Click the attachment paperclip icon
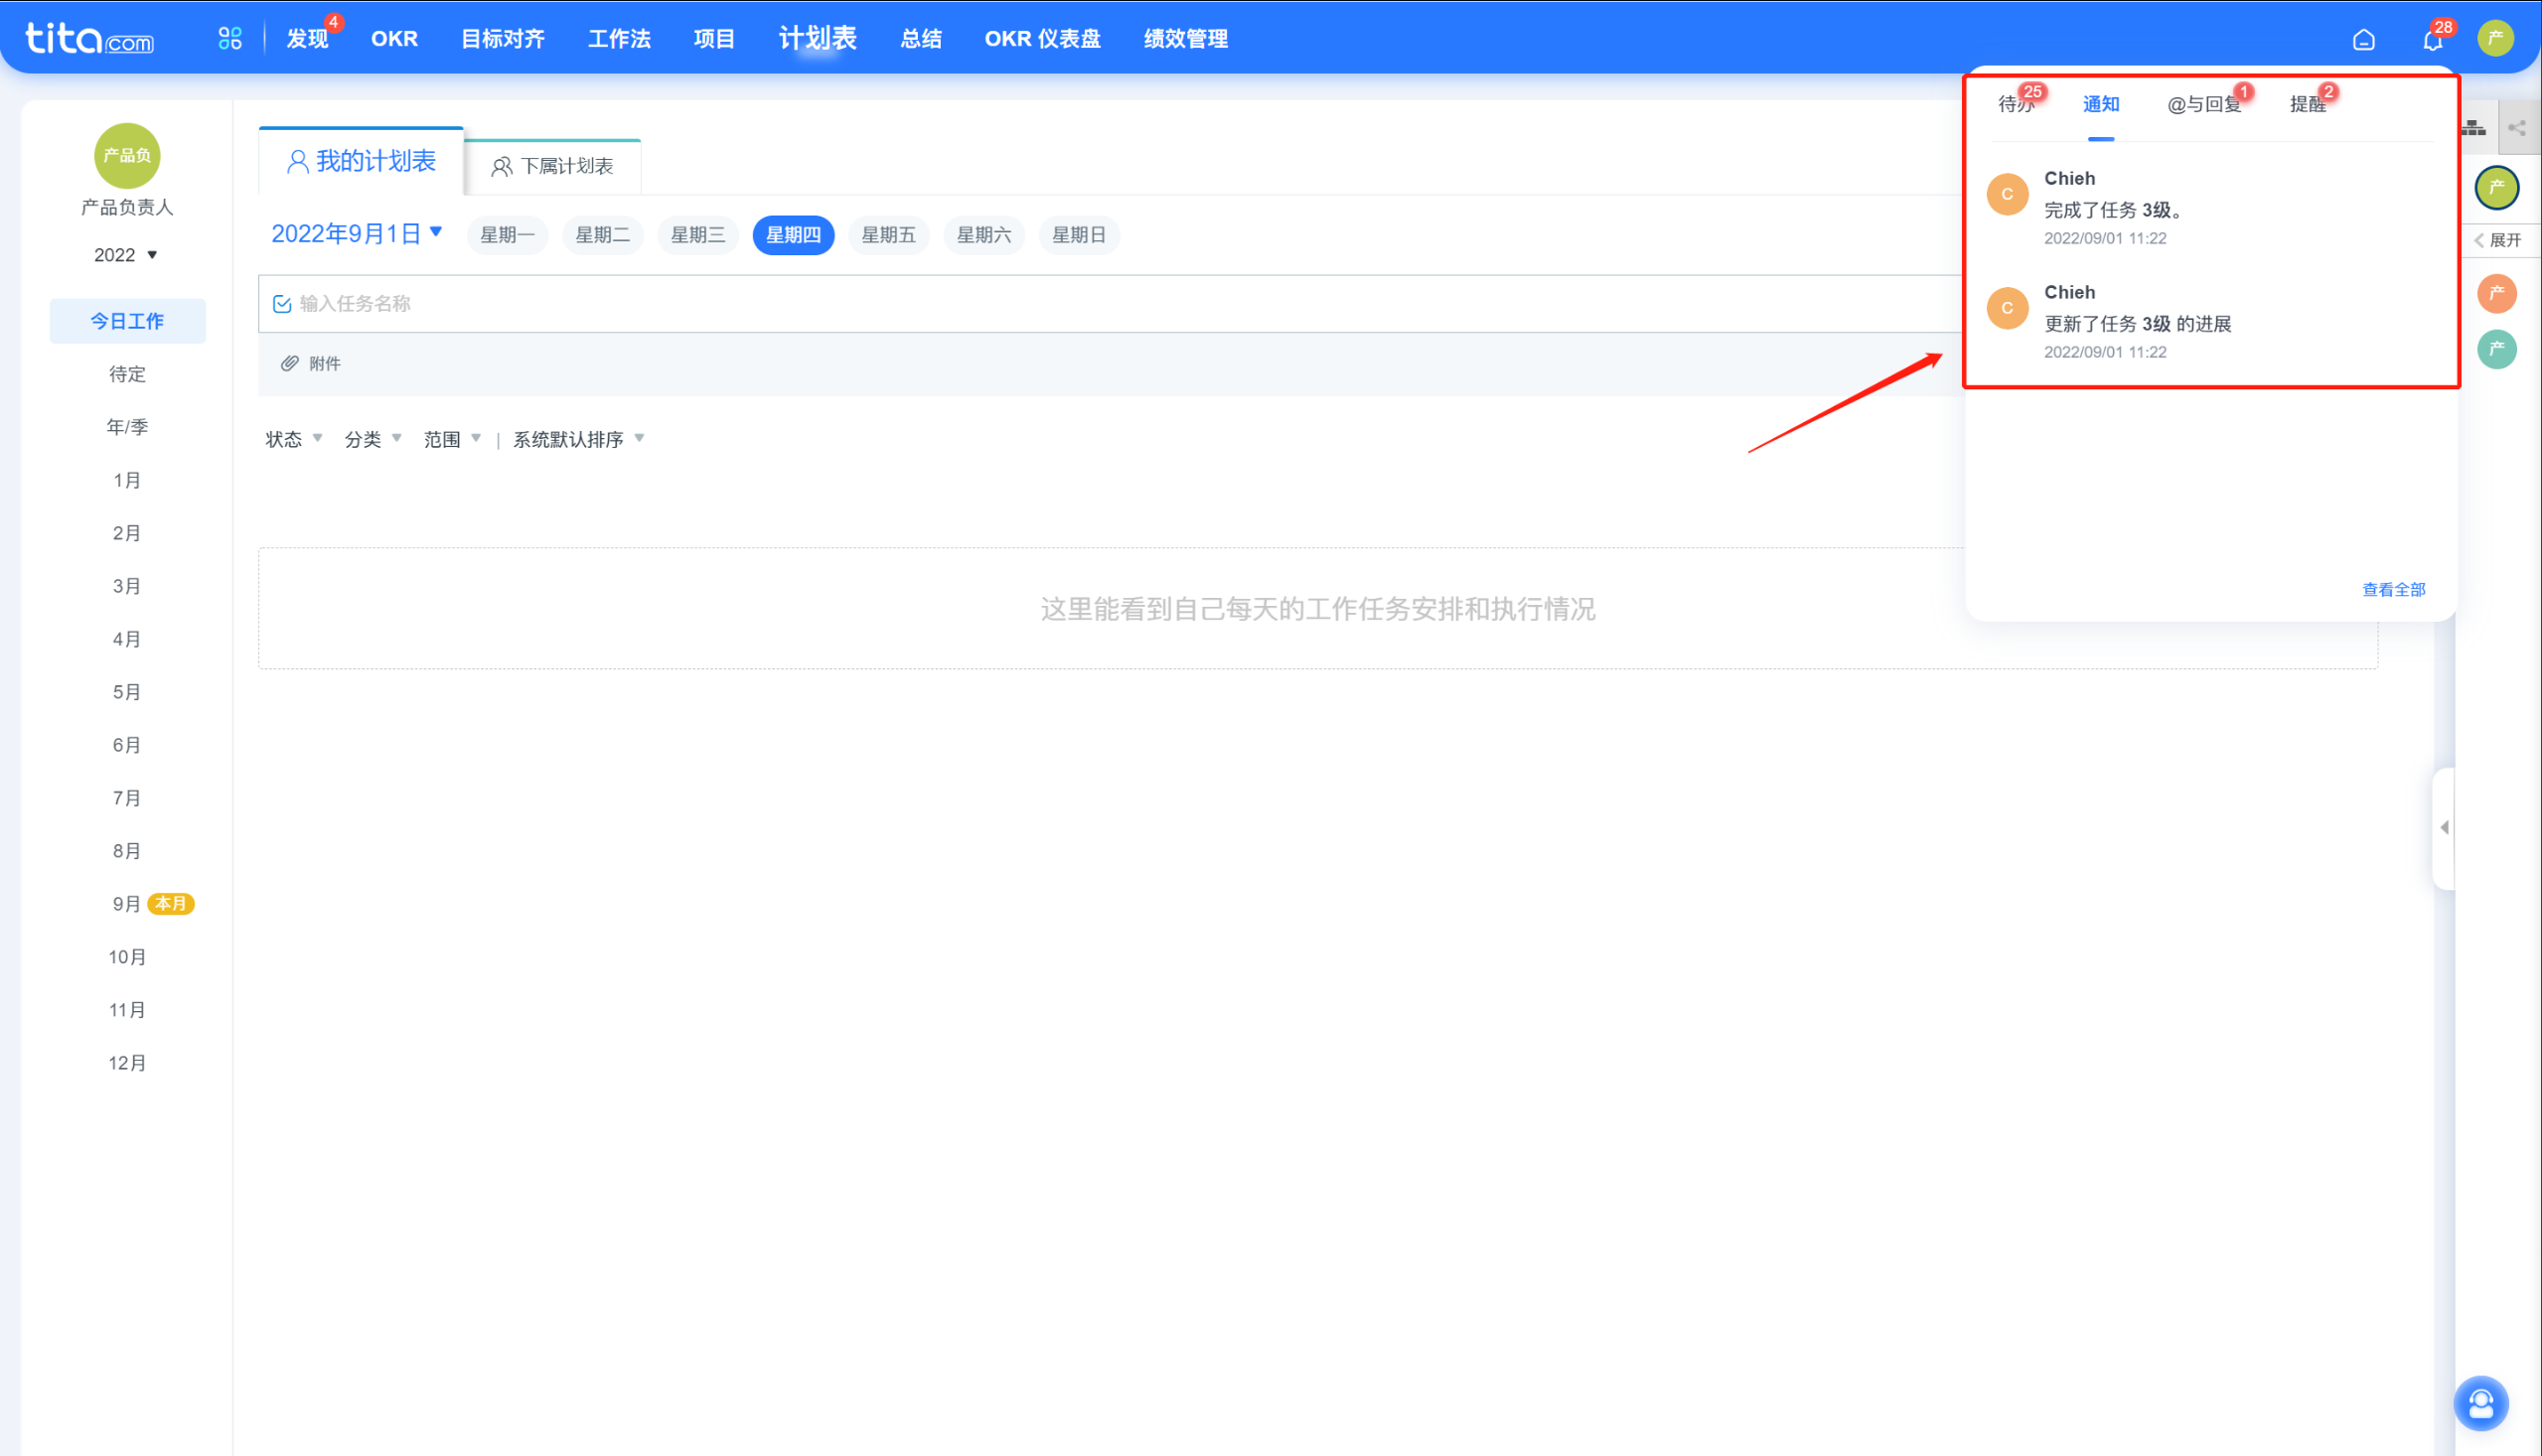 289,363
